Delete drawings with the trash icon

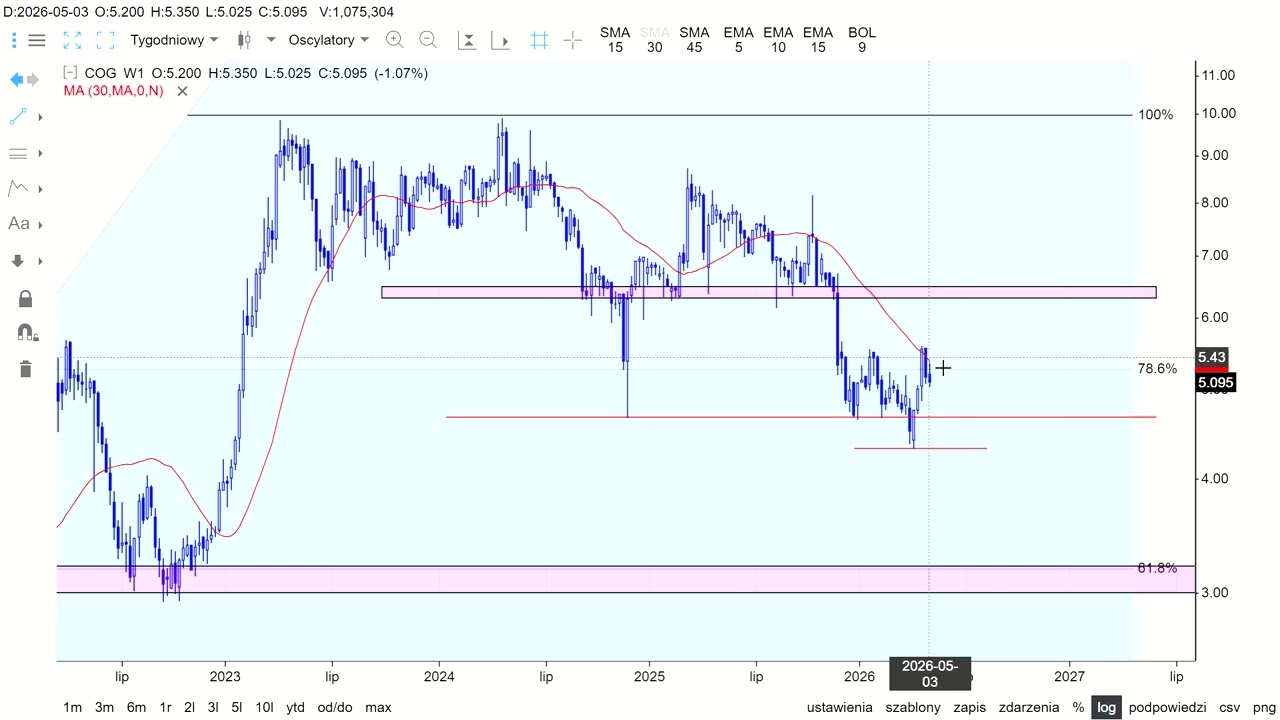pos(25,369)
